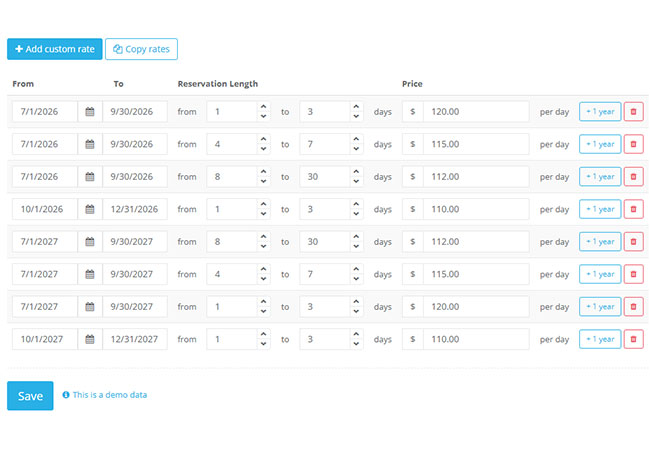Viewport: 650px width, 450px height.
Task: Click '+1 year' on the 10/1/2026 row
Action: [x=600, y=209]
